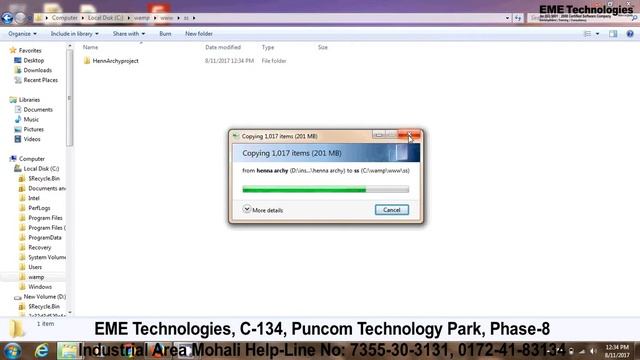Open the Intel folder in tree
This screenshot has width=640, height=360.
coord(34,198)
